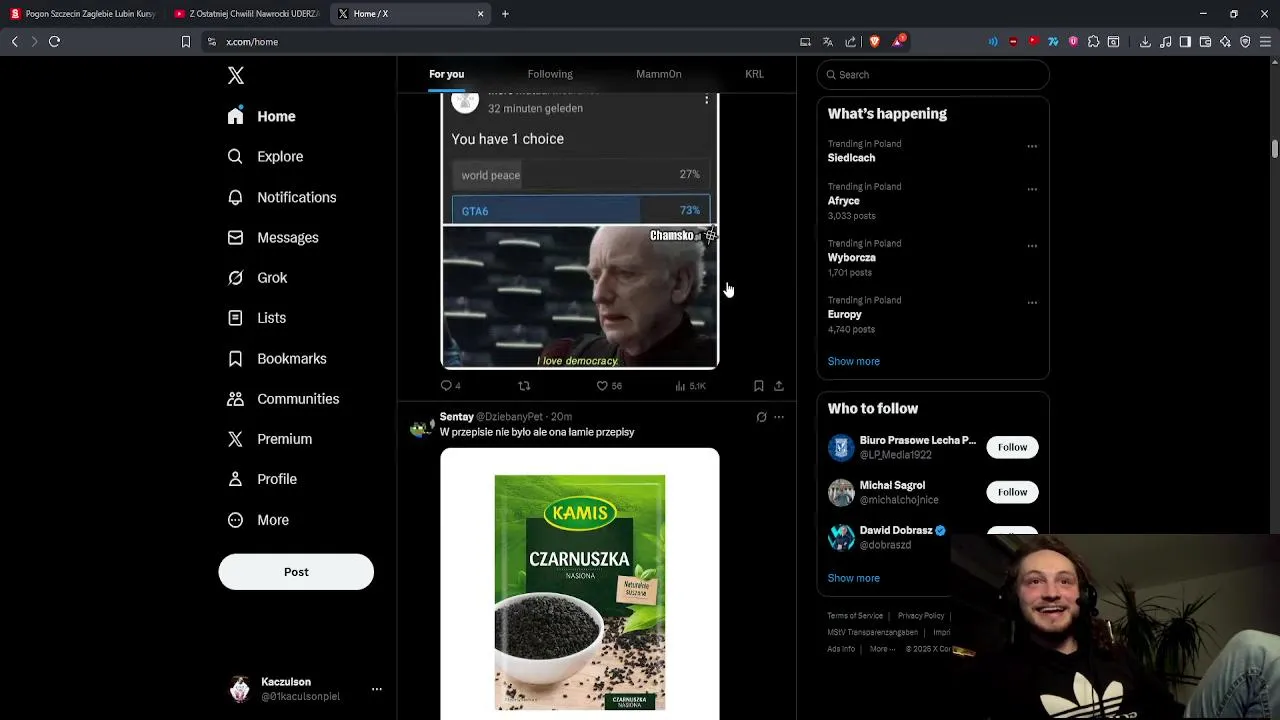Open options for the Afryce trend

tap(1032, 189)
